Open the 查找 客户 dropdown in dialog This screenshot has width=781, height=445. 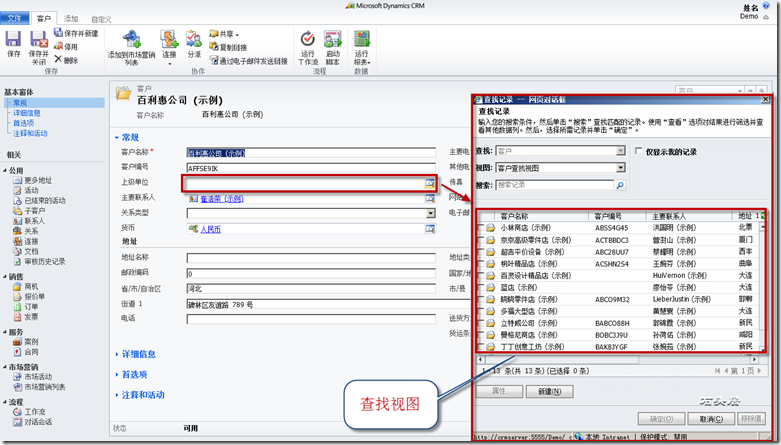(x=621, y=150)
